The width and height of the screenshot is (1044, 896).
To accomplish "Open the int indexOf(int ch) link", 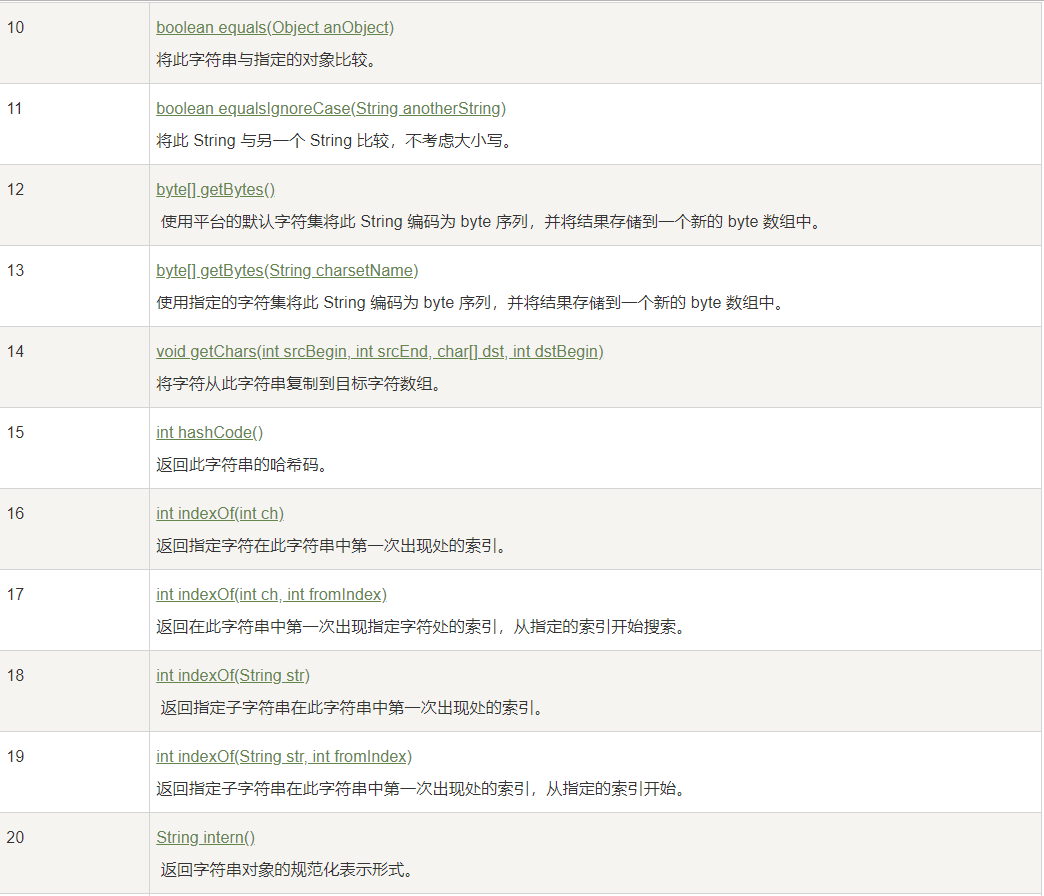I will pyautogui.click(x=220, y=513).
